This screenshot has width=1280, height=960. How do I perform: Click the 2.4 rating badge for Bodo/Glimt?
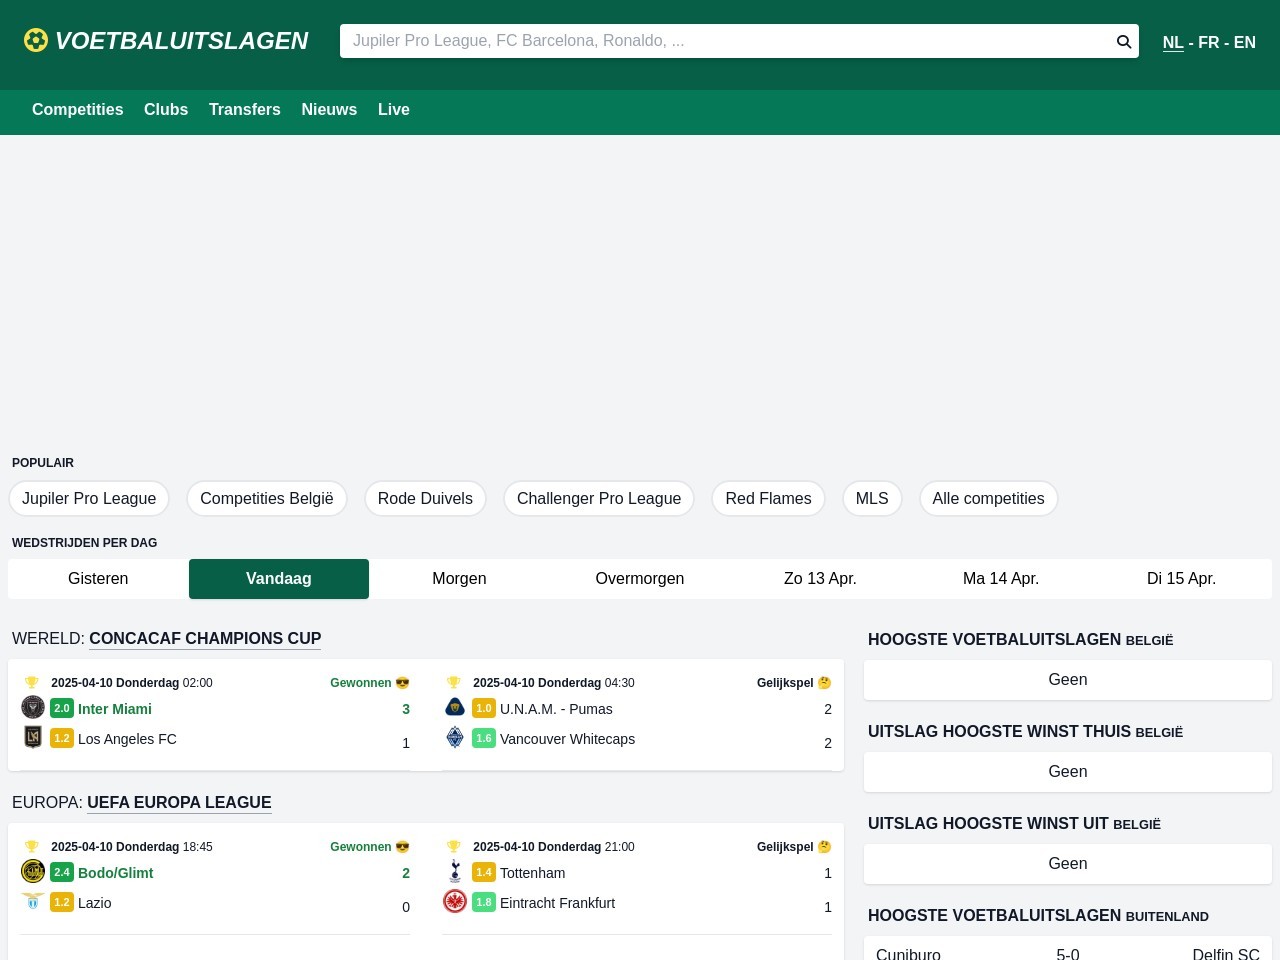[x=62, y=872]
